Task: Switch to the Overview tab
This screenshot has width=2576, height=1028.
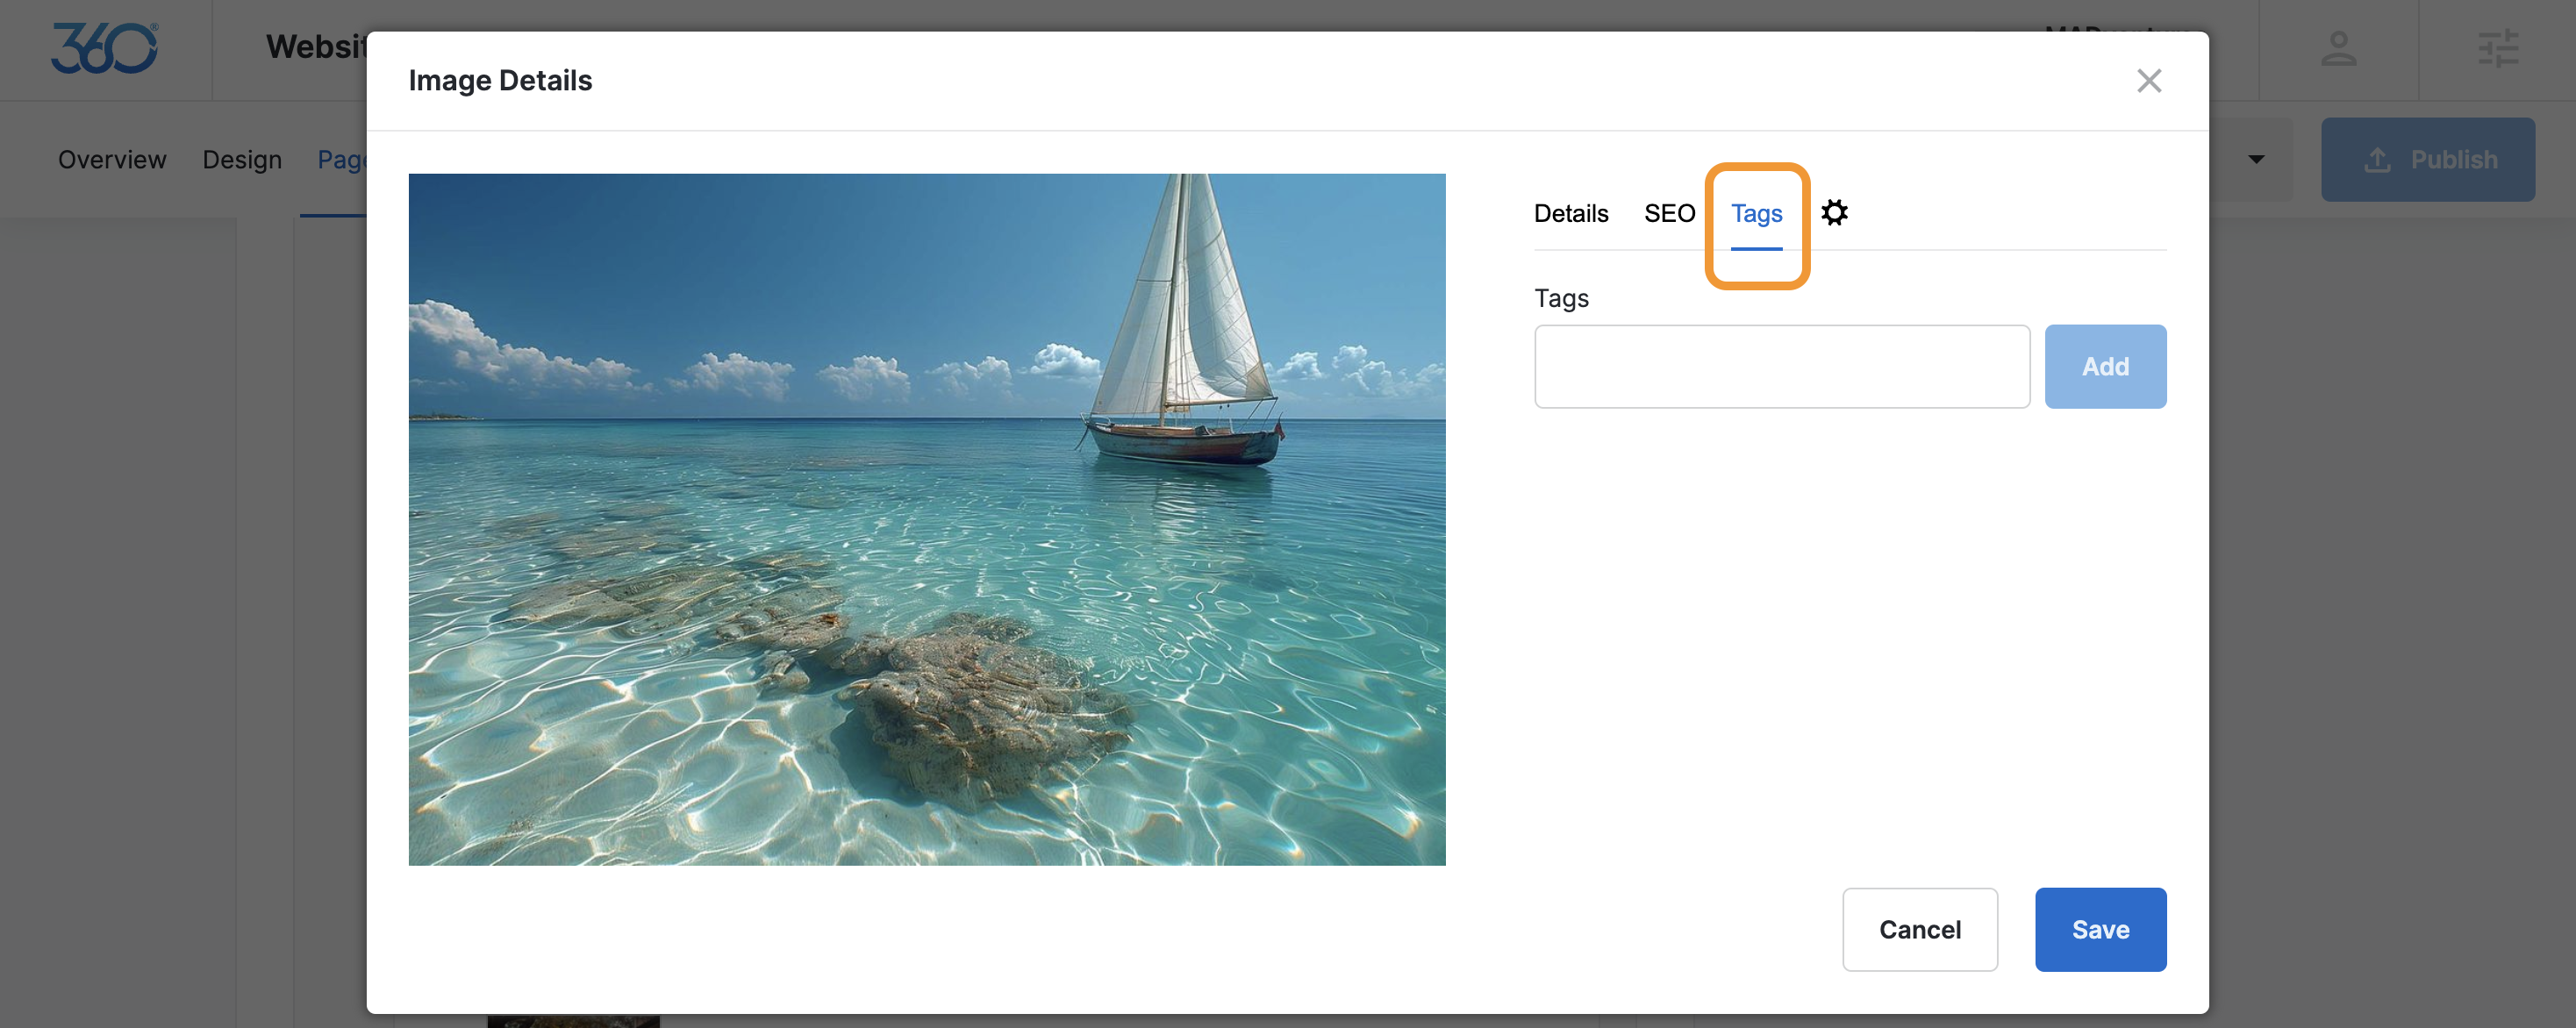Action: (112, 159)
